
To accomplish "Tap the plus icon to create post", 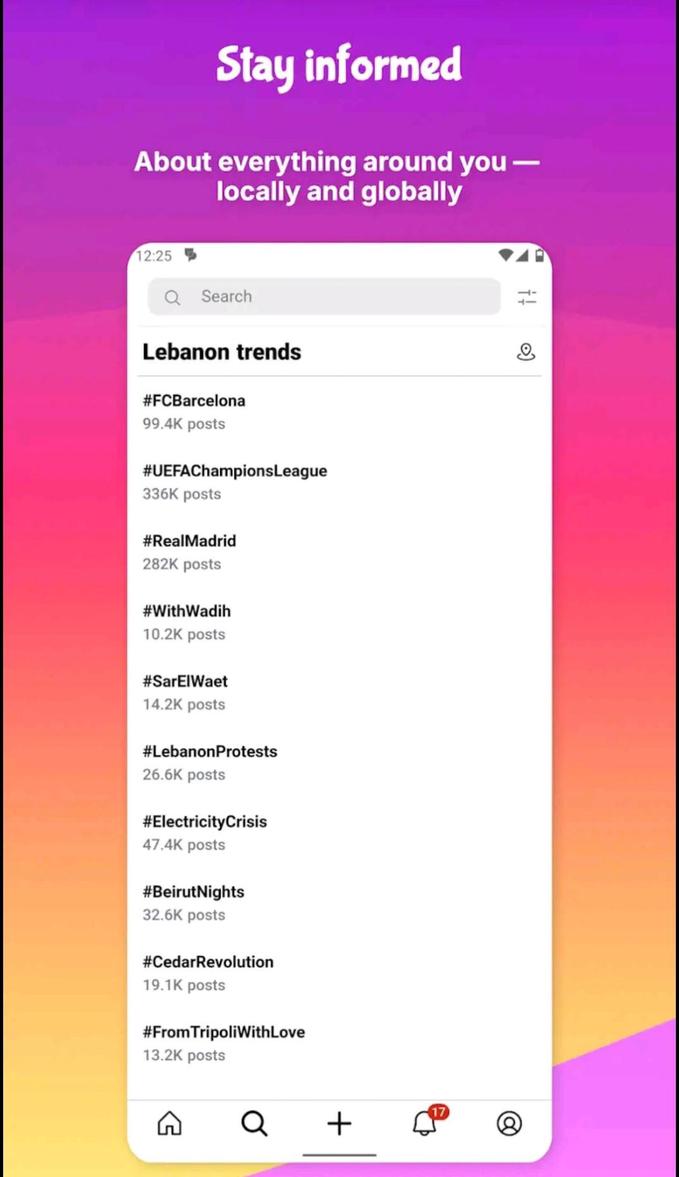I will point(339,1123).
